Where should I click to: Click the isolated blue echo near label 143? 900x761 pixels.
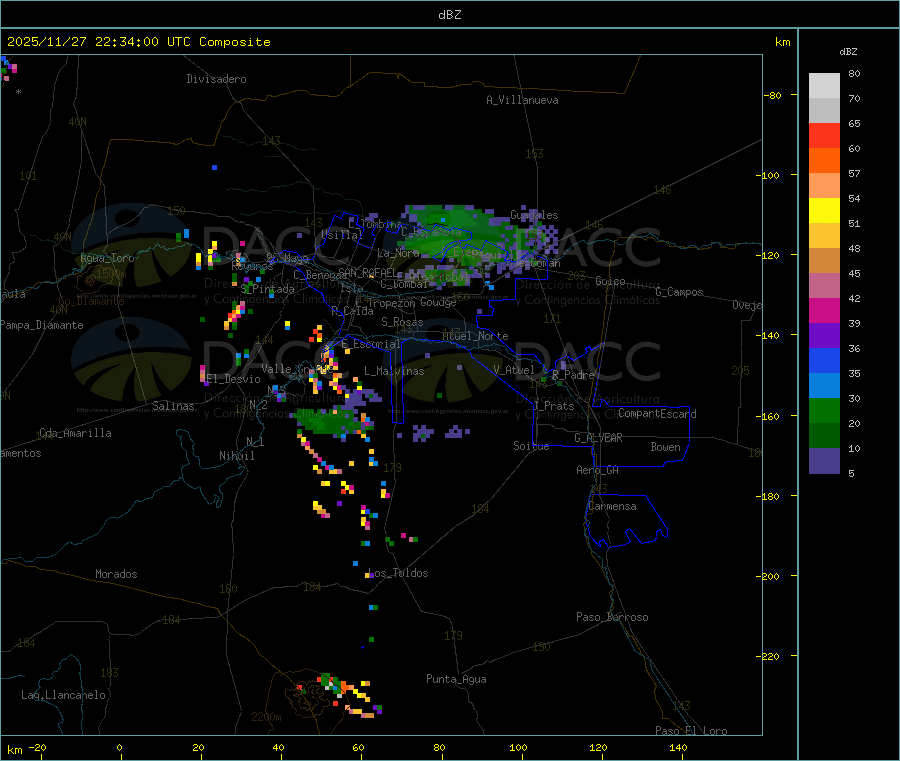coord(214,168)
